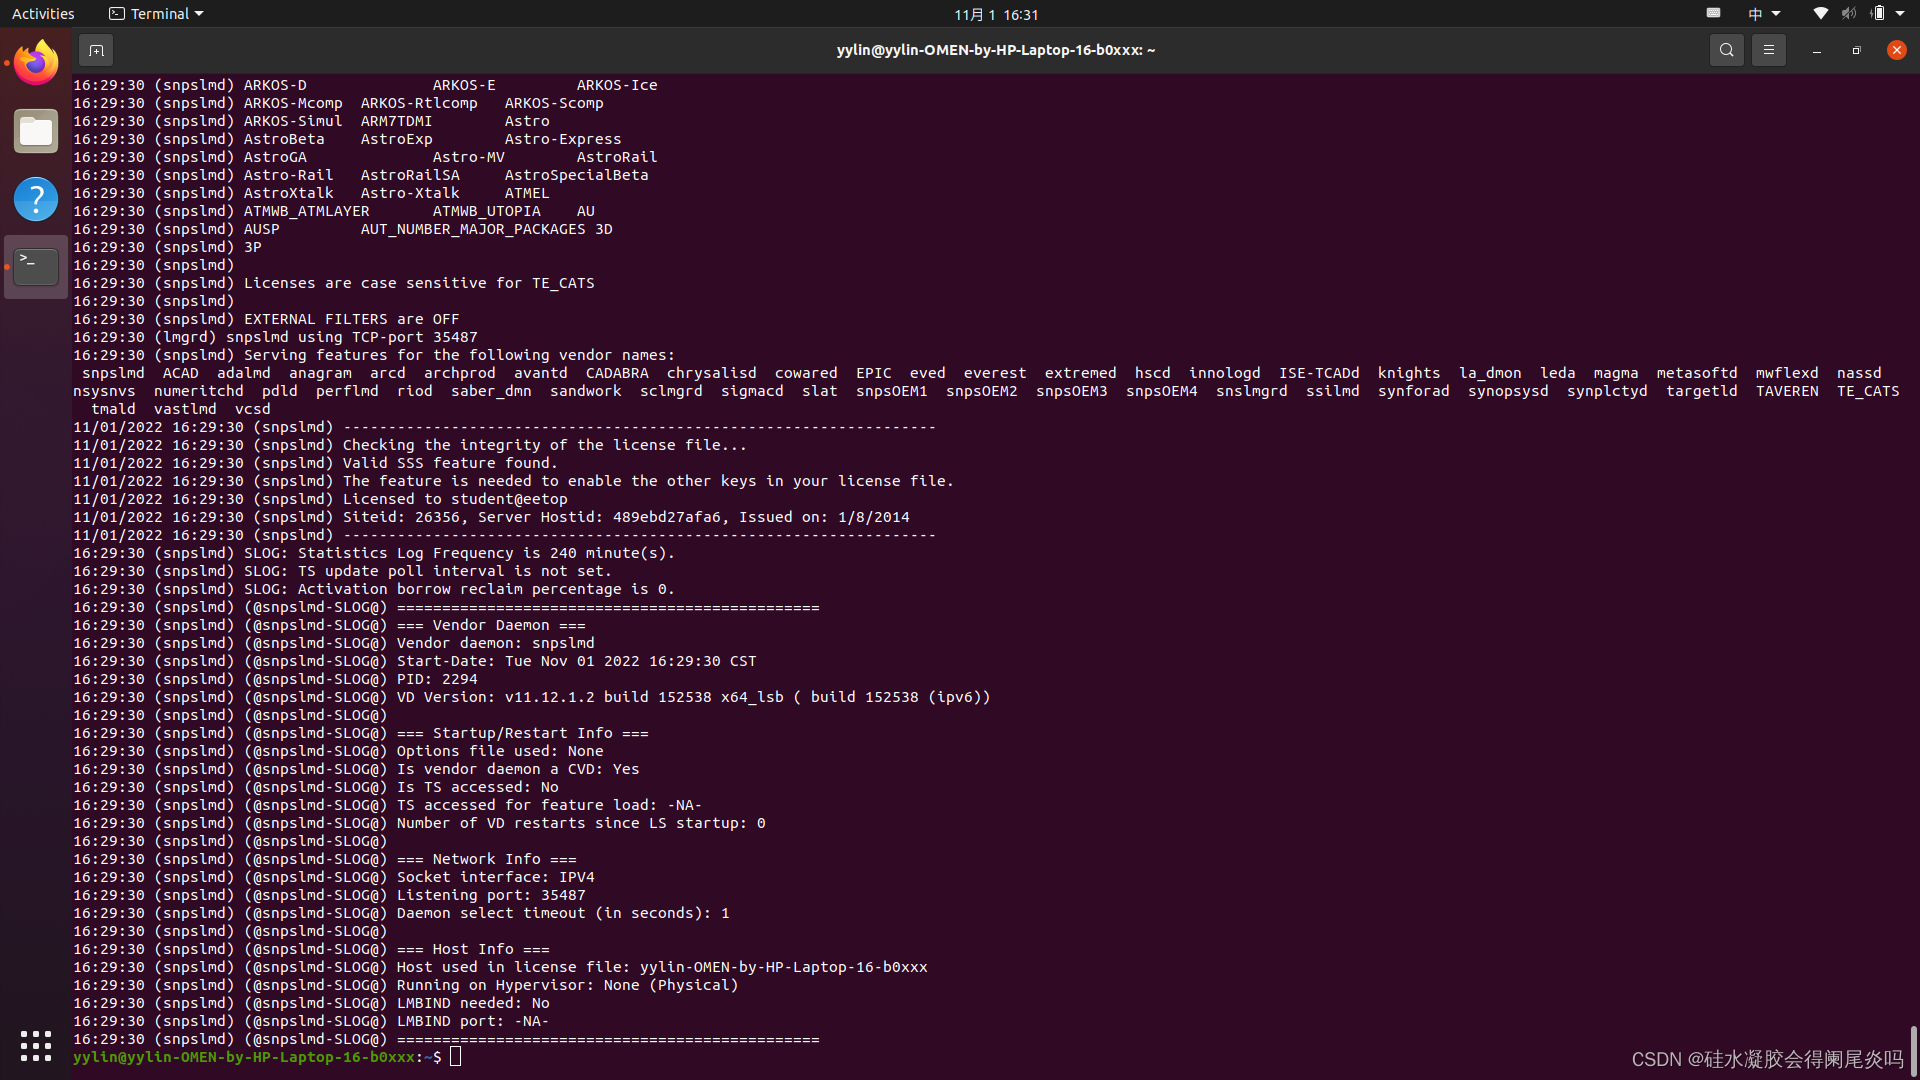Click vendor name 'CADABRA'

(x=617, y=373)
